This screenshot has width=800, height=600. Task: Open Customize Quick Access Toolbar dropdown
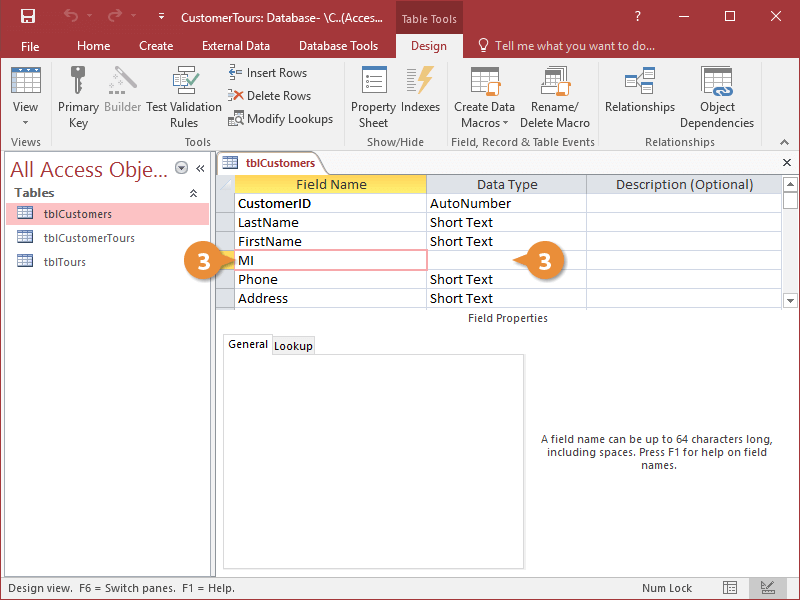161,16
